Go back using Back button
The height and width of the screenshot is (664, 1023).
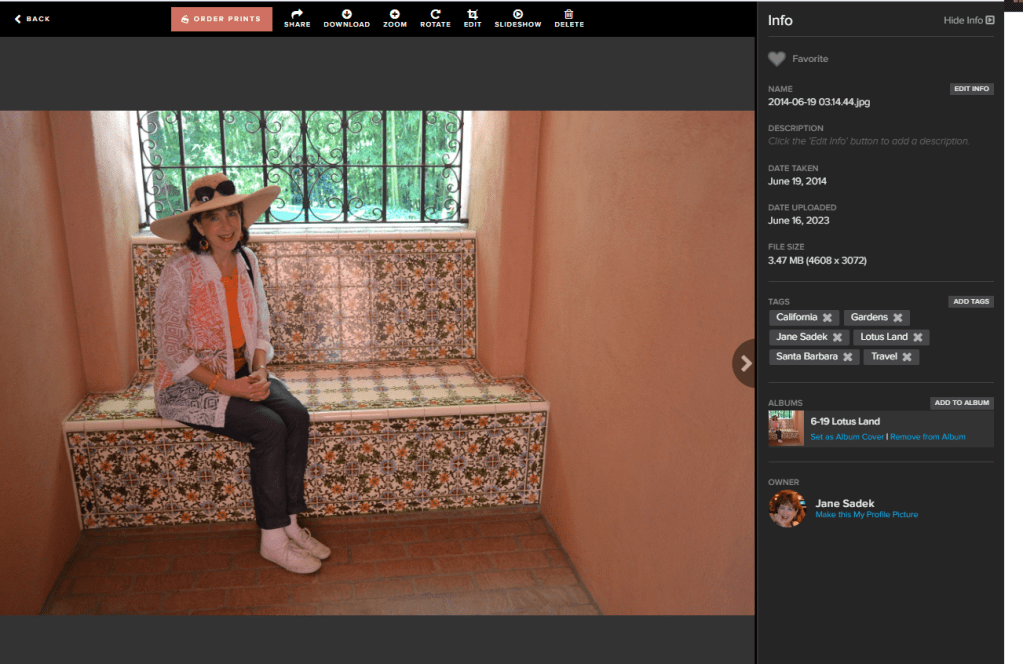[32, 19]
